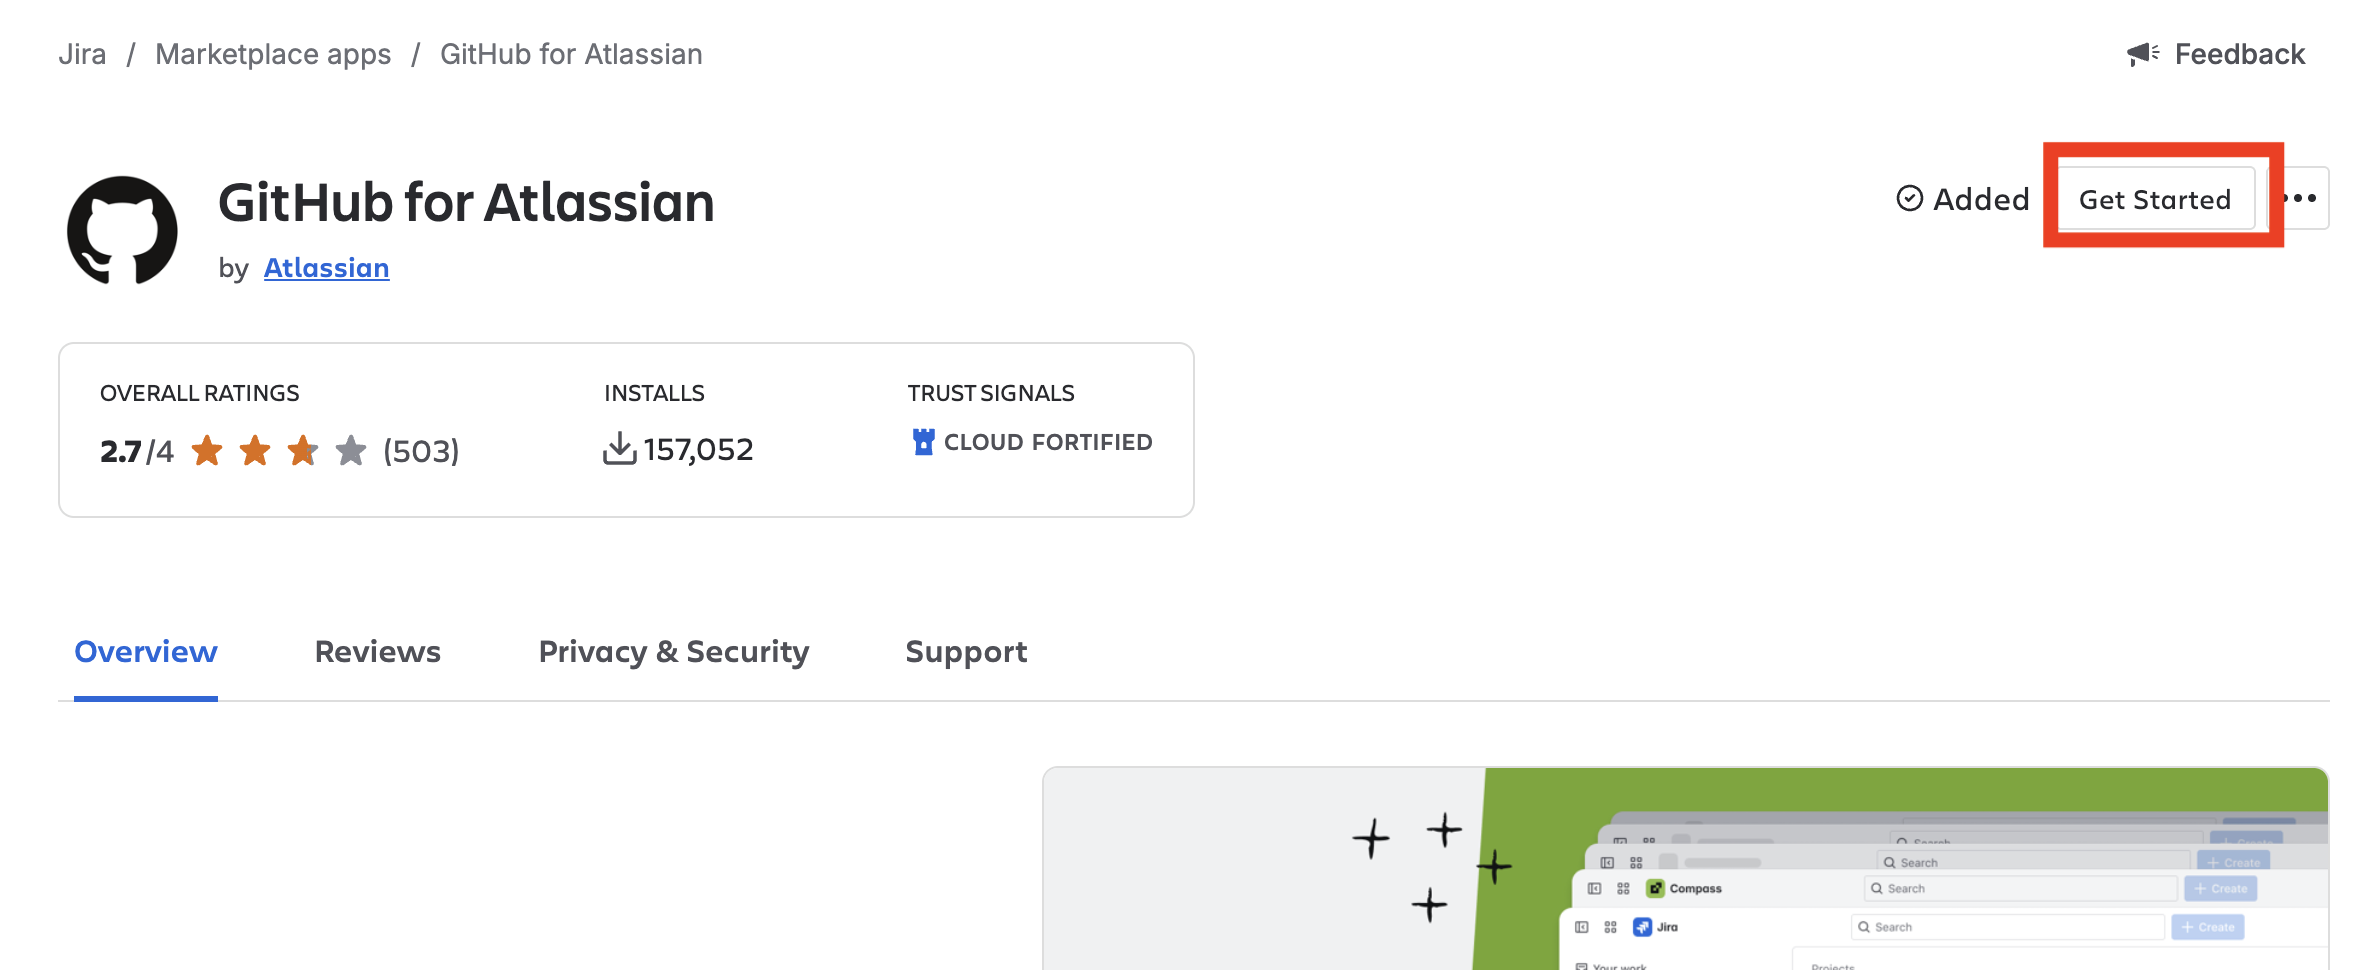Click the Feedback megaphone icon
The image size is (2360, 970).
pyautogui.click(x=2143, y=54)
